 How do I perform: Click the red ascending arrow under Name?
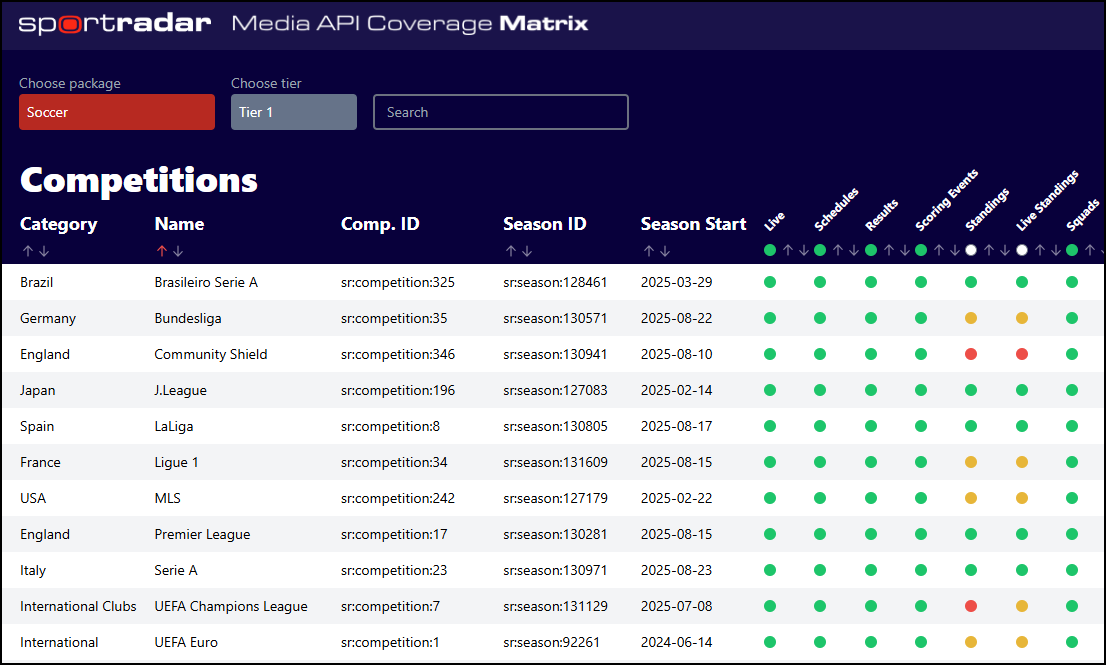click(x=162, y=251)
